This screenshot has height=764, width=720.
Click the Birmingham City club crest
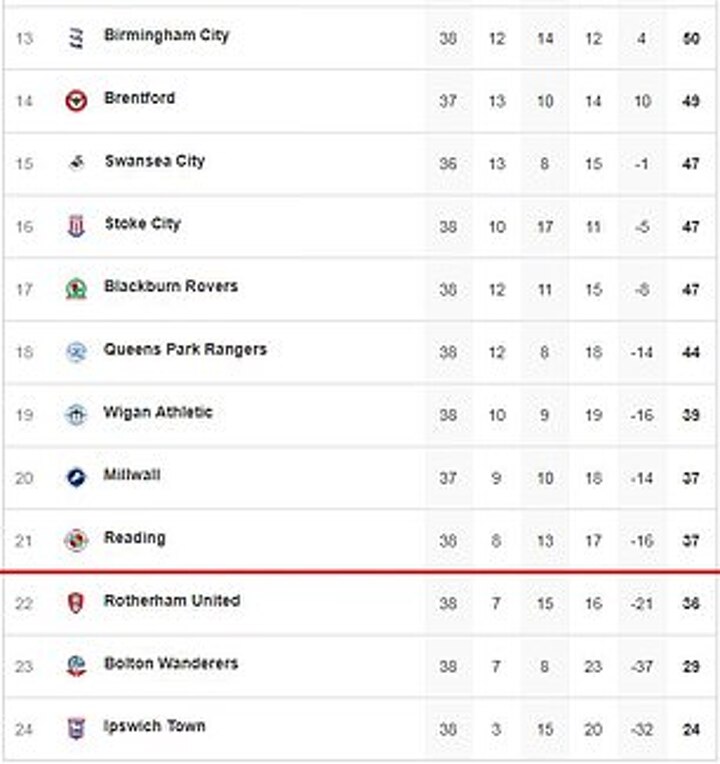[x=76, y=38]
